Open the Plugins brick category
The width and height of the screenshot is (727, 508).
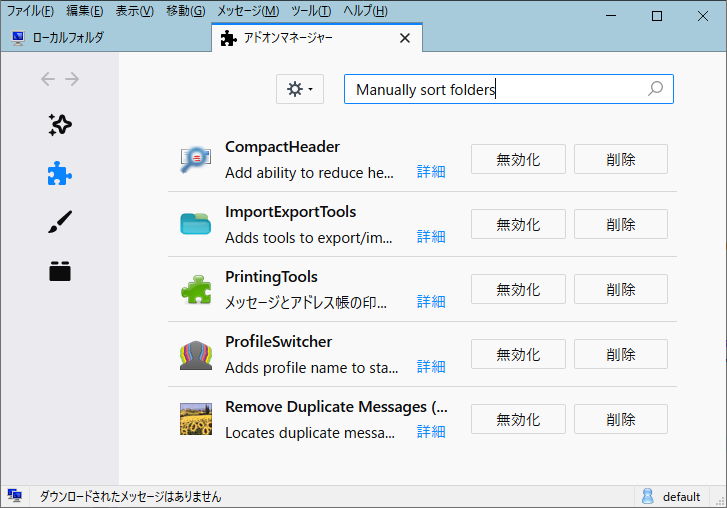tap(60, 271)
